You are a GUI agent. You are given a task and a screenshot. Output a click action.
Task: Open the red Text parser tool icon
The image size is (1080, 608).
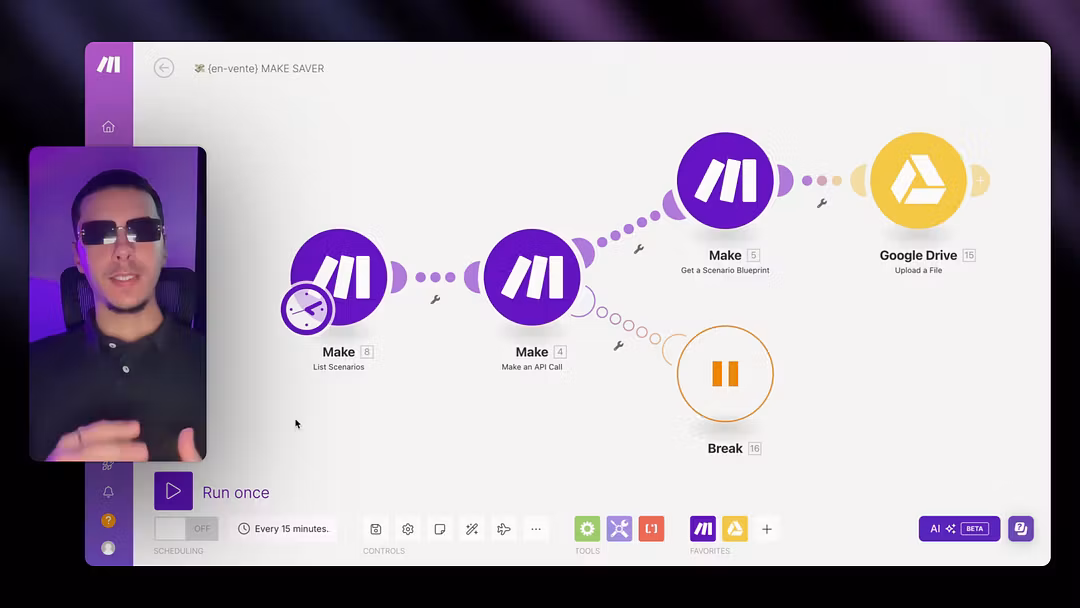click(651, 529)
